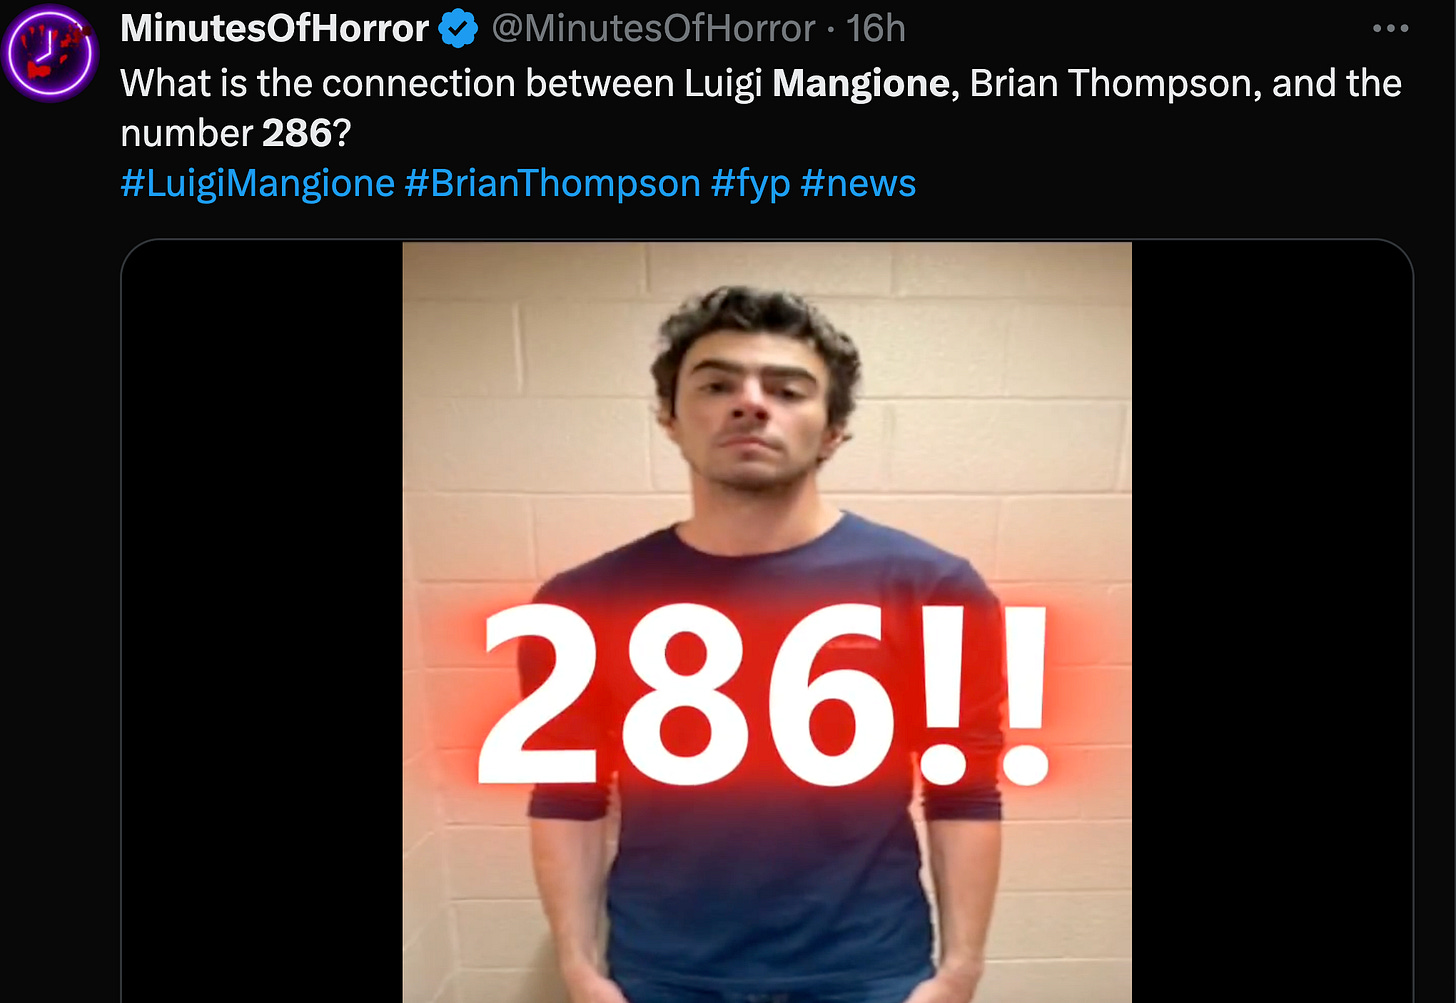This screenshot has height=1003, width=1456.
Task: Open the three-dot more options menu
Action: pyautogui.click(x=1390, y=29)
